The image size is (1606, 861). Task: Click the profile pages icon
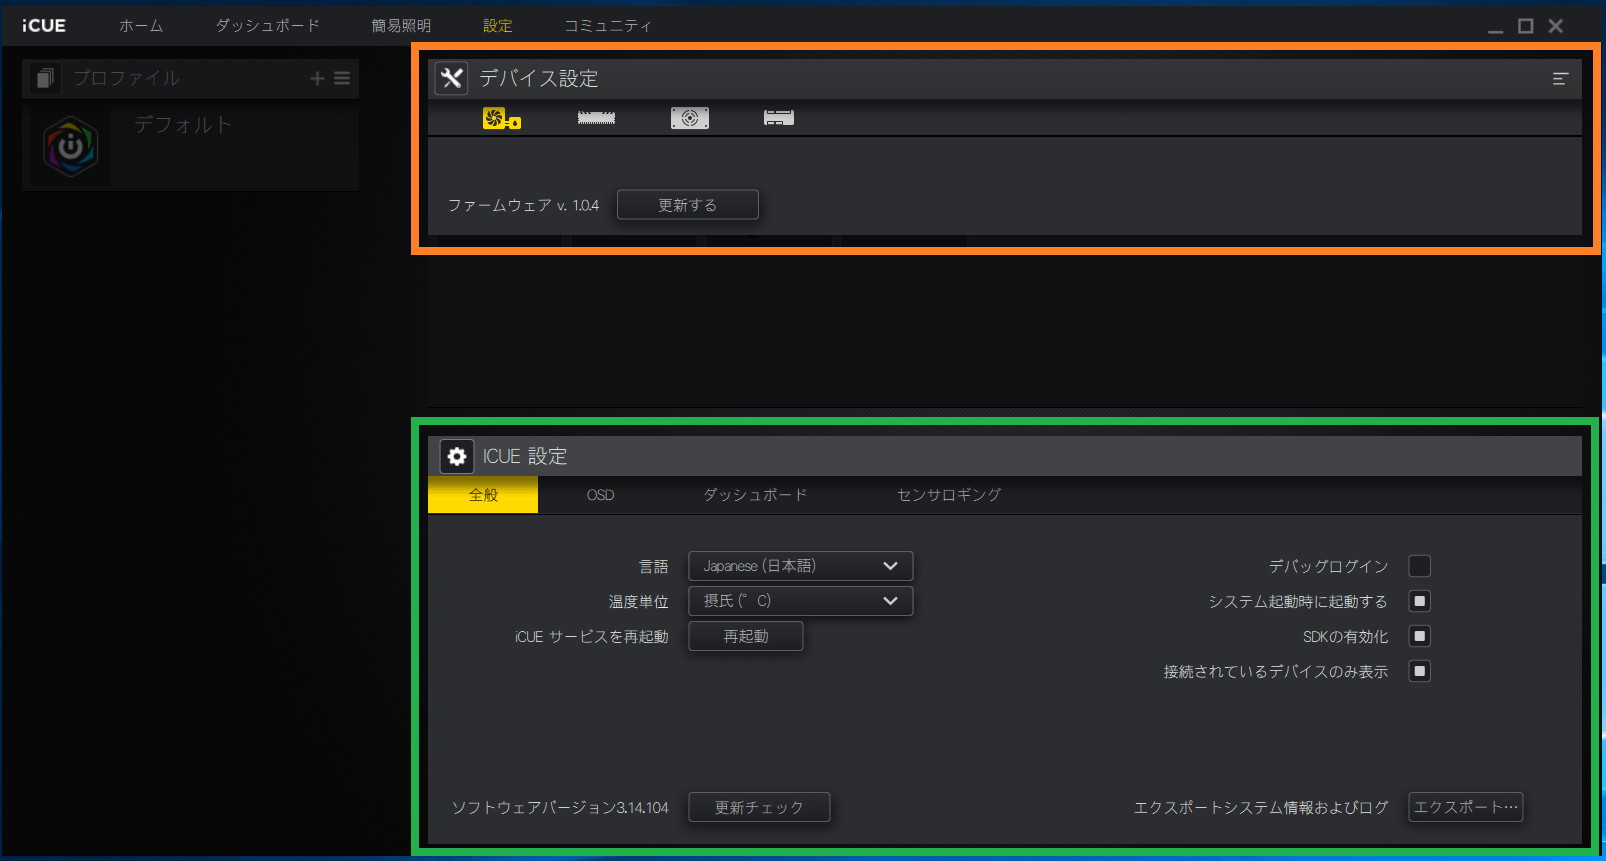45,78
